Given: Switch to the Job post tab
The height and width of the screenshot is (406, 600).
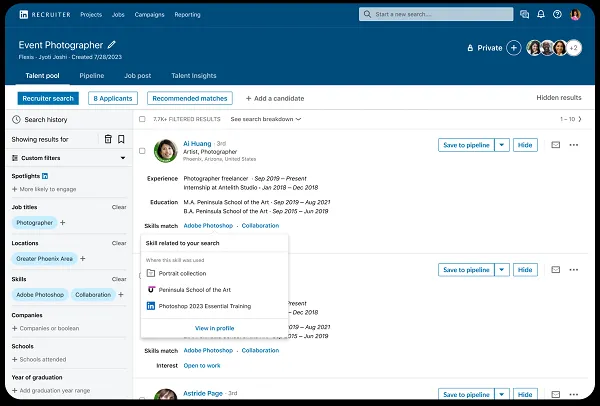Looking at the screenshot, I should pos(138,76).
